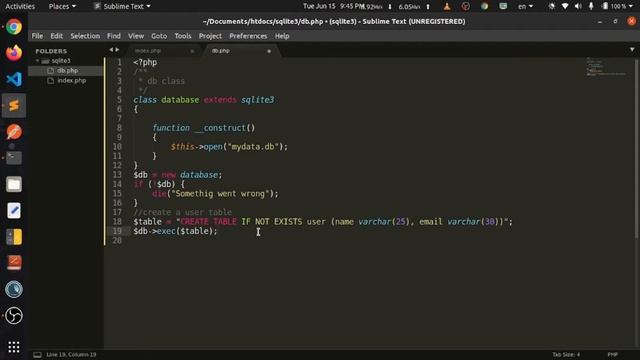Open the Tools menu
Image resolution: width=640 pixels, height=360 pixels.
coord(183,36)
